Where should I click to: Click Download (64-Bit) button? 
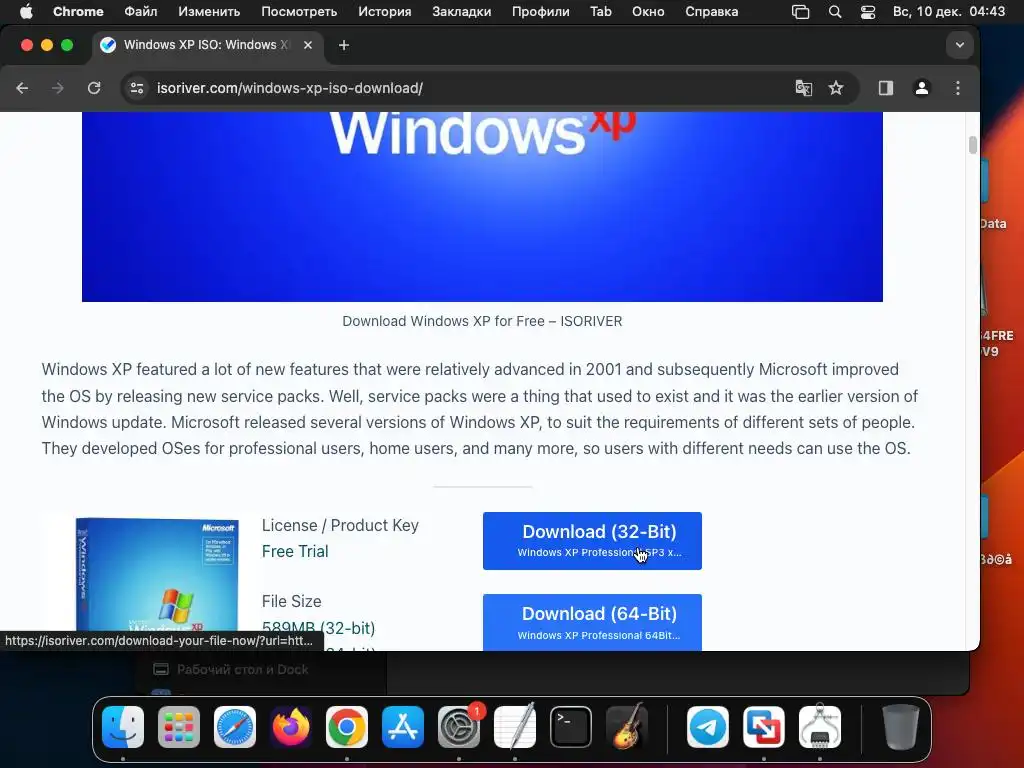click(x=592, y=622)
